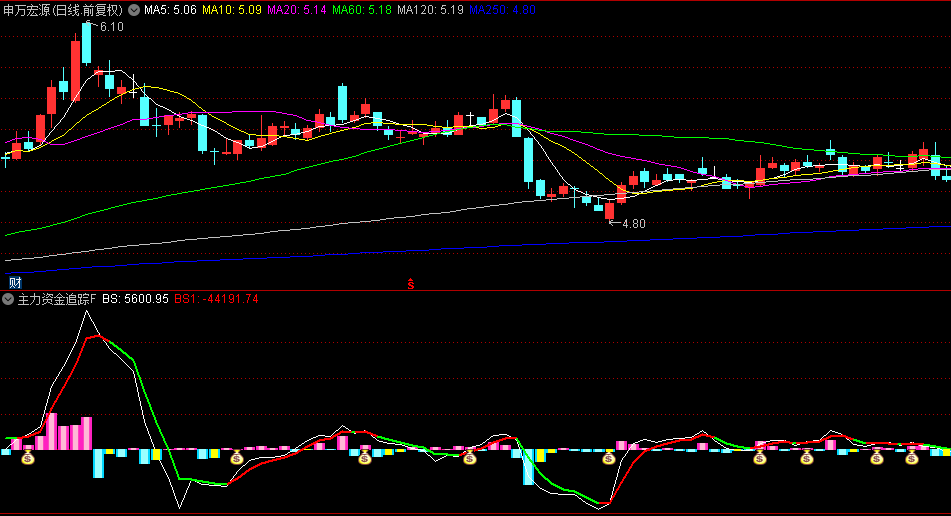
Task: Open the dropdown arrow beside 申万宏源 title
Action: (133, 10)
